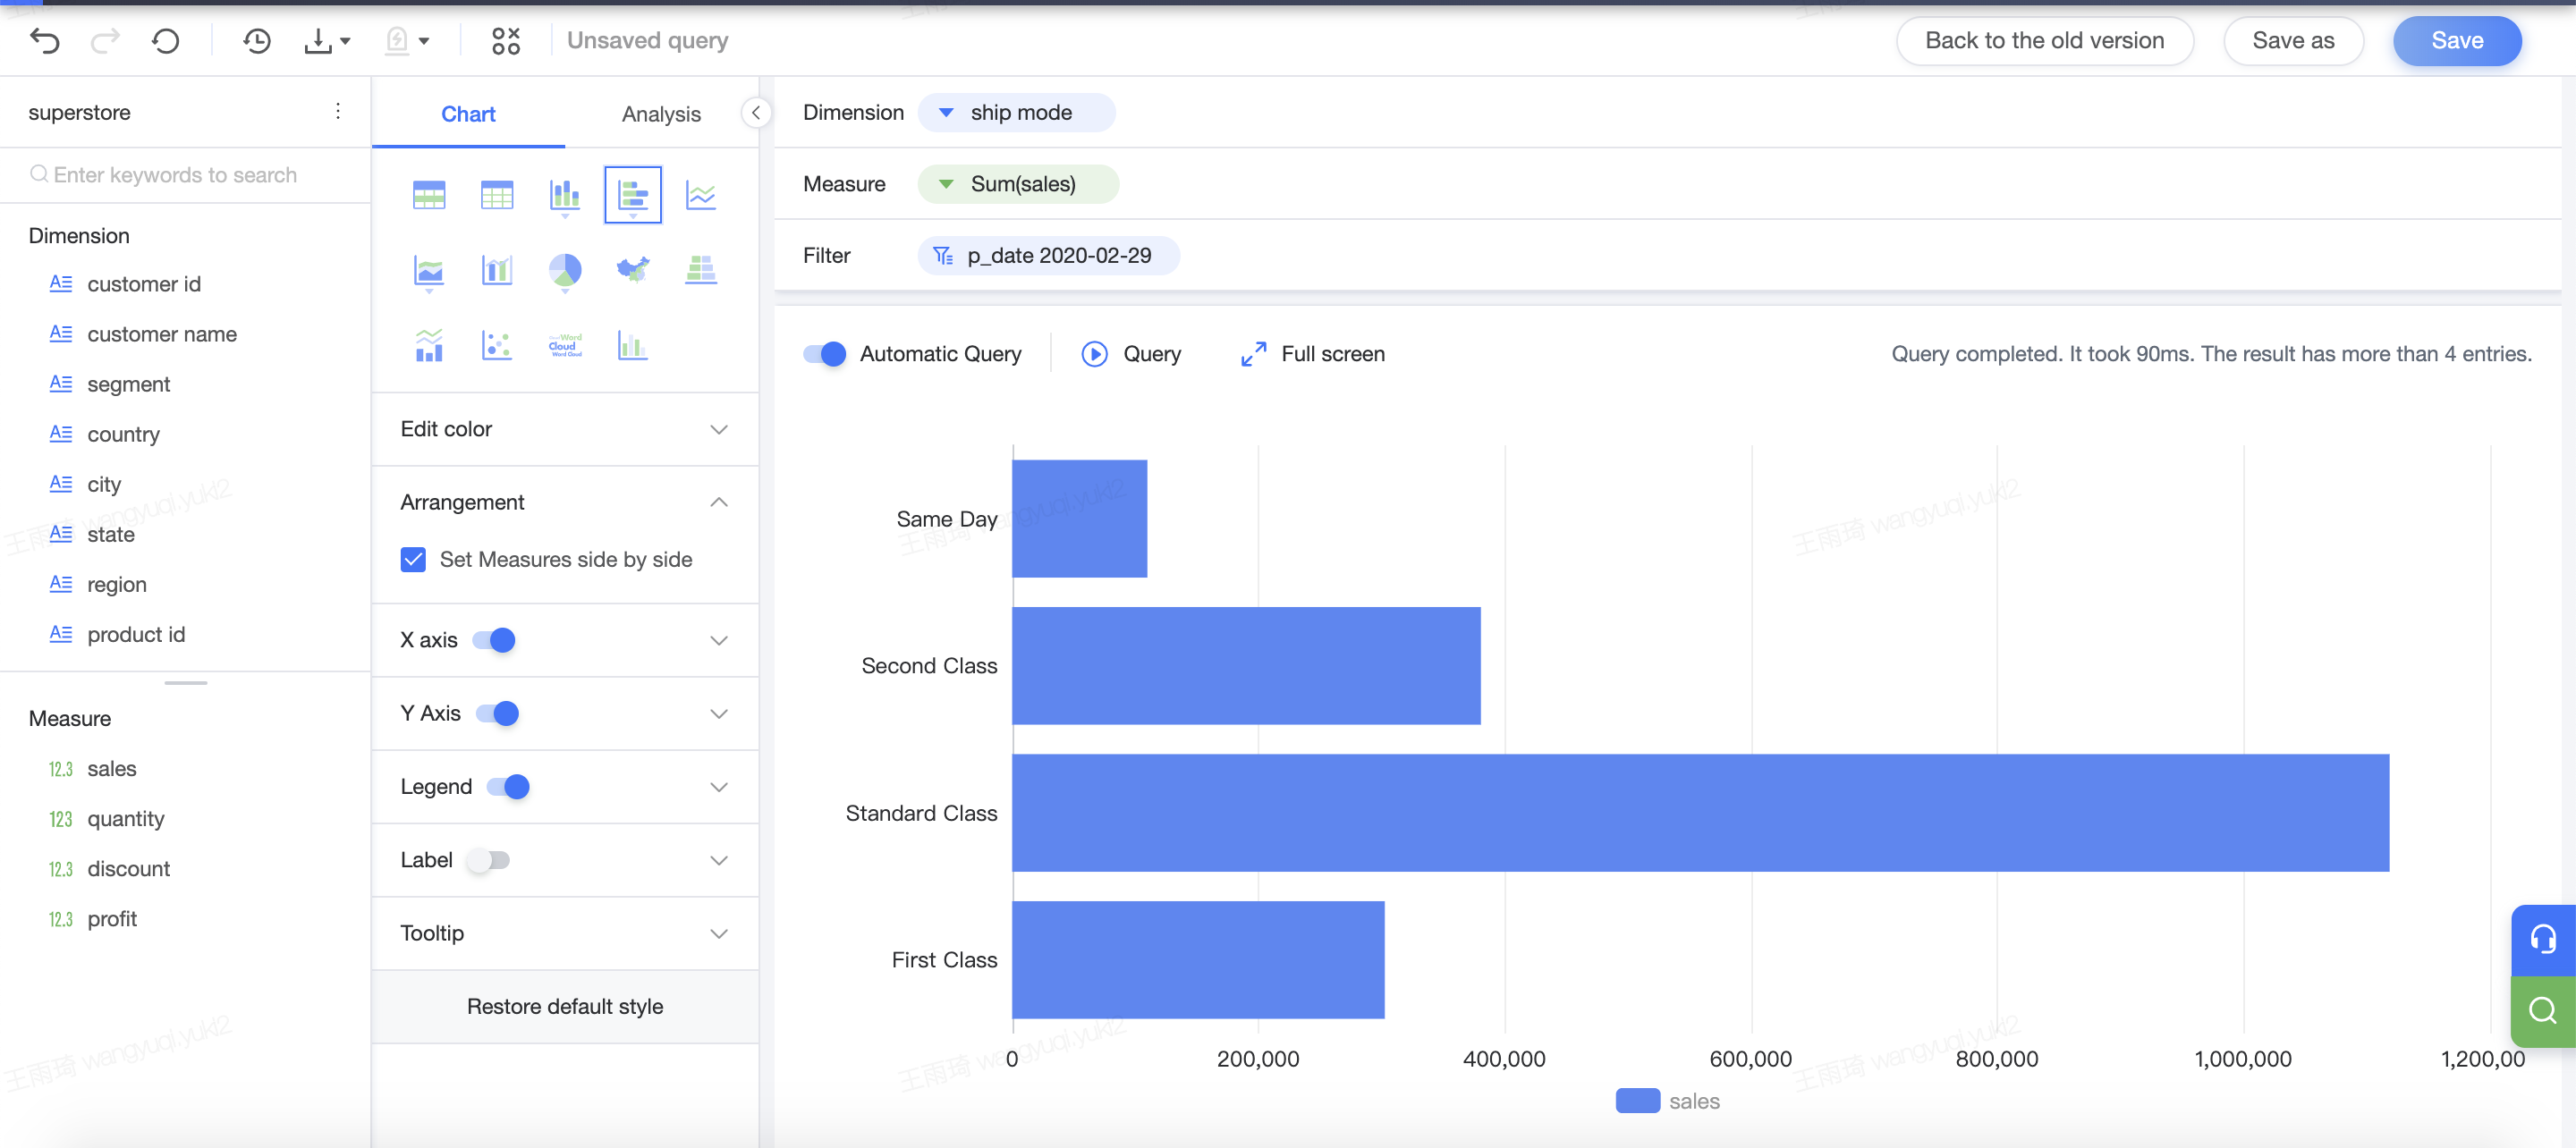Toggle the Legend switch off
This screenshot has width=2576, height=1148.
[508, 787]
